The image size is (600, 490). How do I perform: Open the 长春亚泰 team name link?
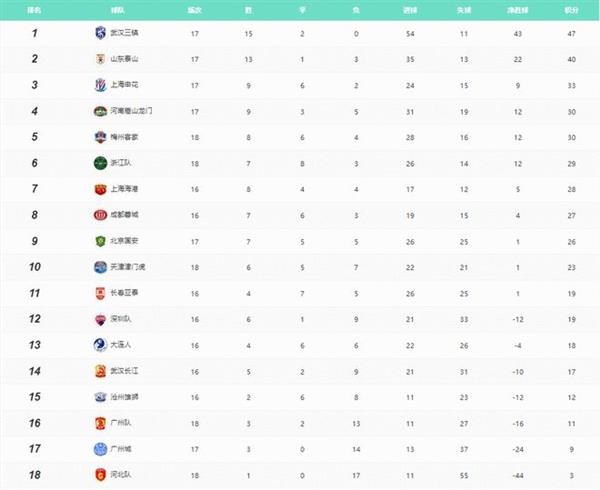click(x=124, y=293)
